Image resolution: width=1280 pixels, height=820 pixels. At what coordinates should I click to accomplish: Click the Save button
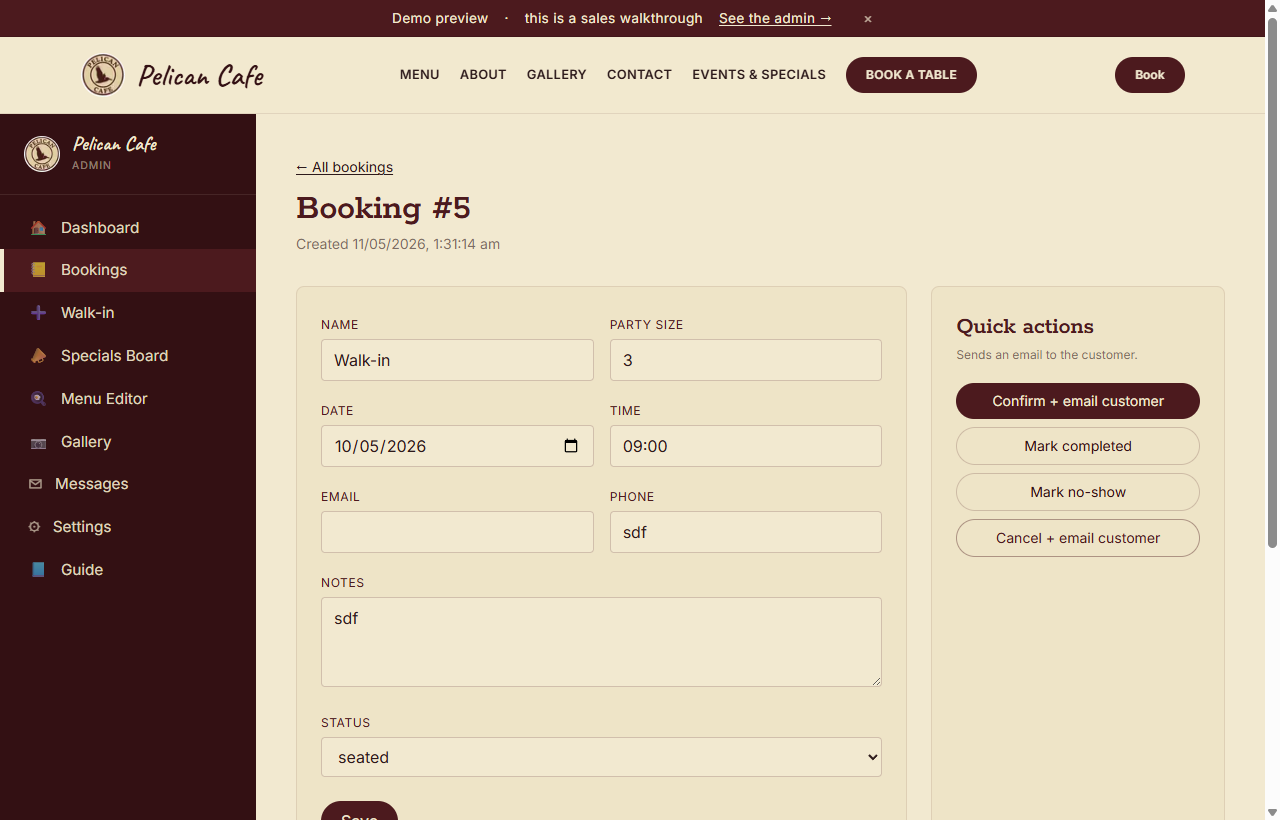359,811
